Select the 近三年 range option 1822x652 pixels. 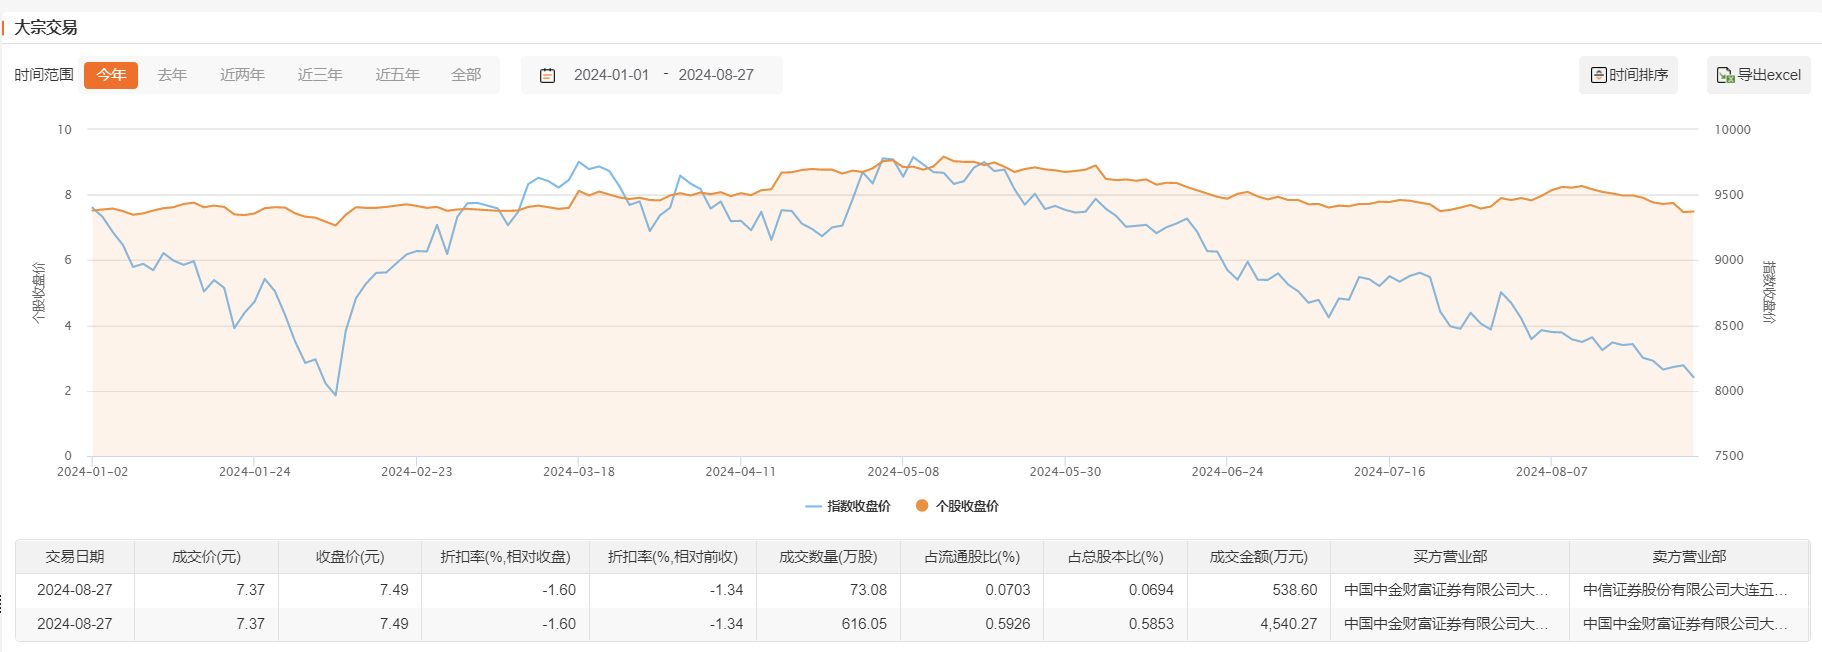pyautogui.click(x=320, y=75)
